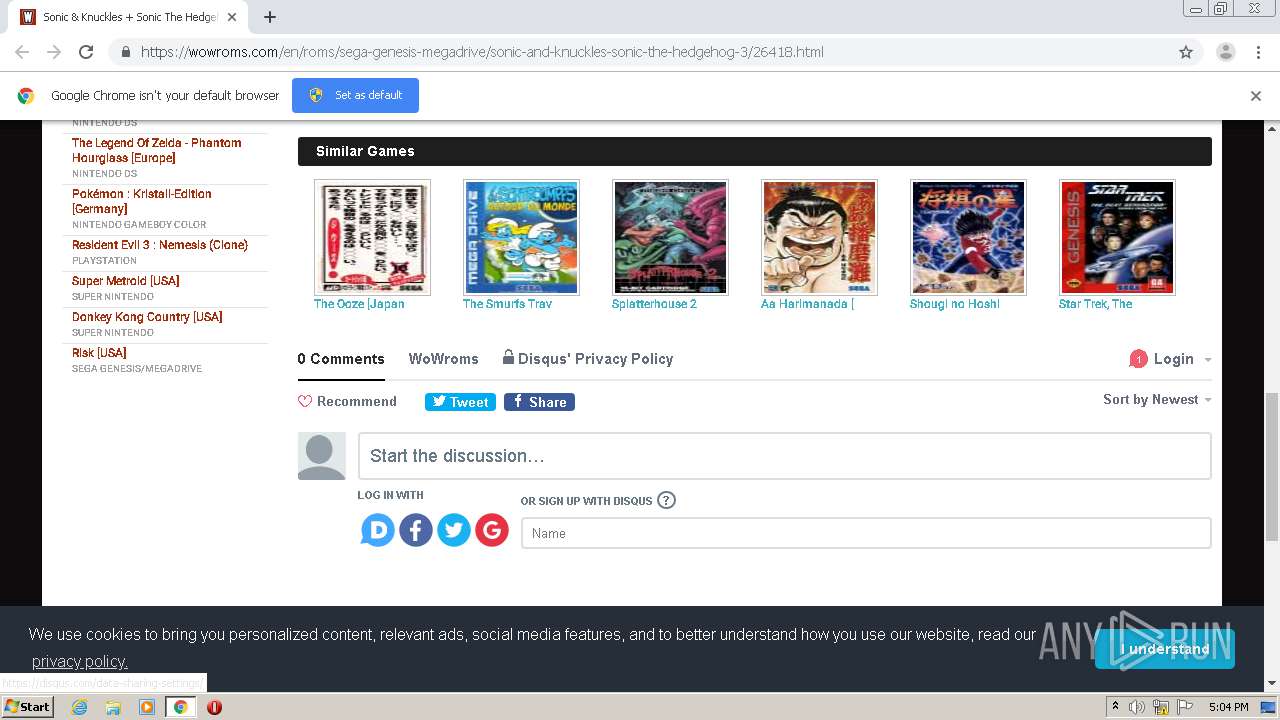Click Splatterhouse 2 title link
The image size is (1280, 720).
(654, 304)
